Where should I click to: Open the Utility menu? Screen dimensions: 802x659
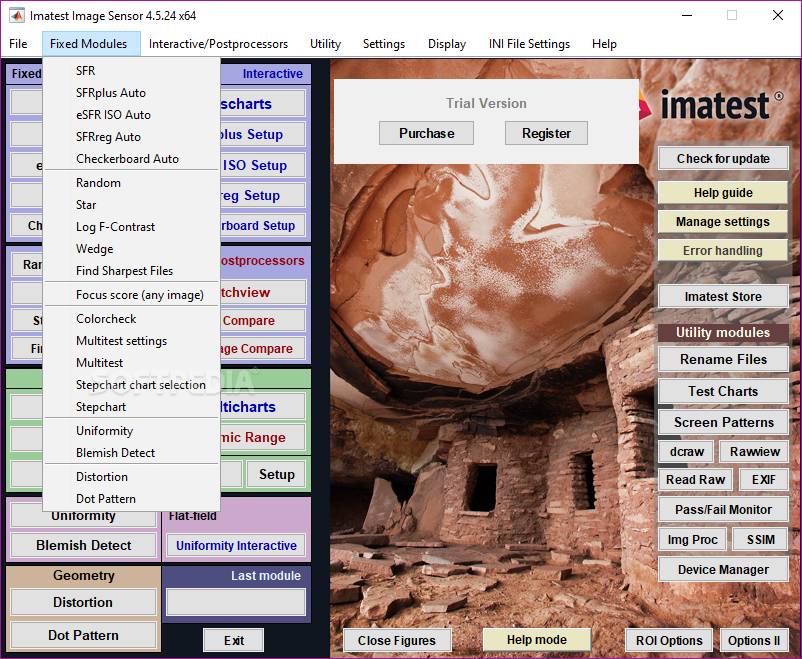point(325,44)
